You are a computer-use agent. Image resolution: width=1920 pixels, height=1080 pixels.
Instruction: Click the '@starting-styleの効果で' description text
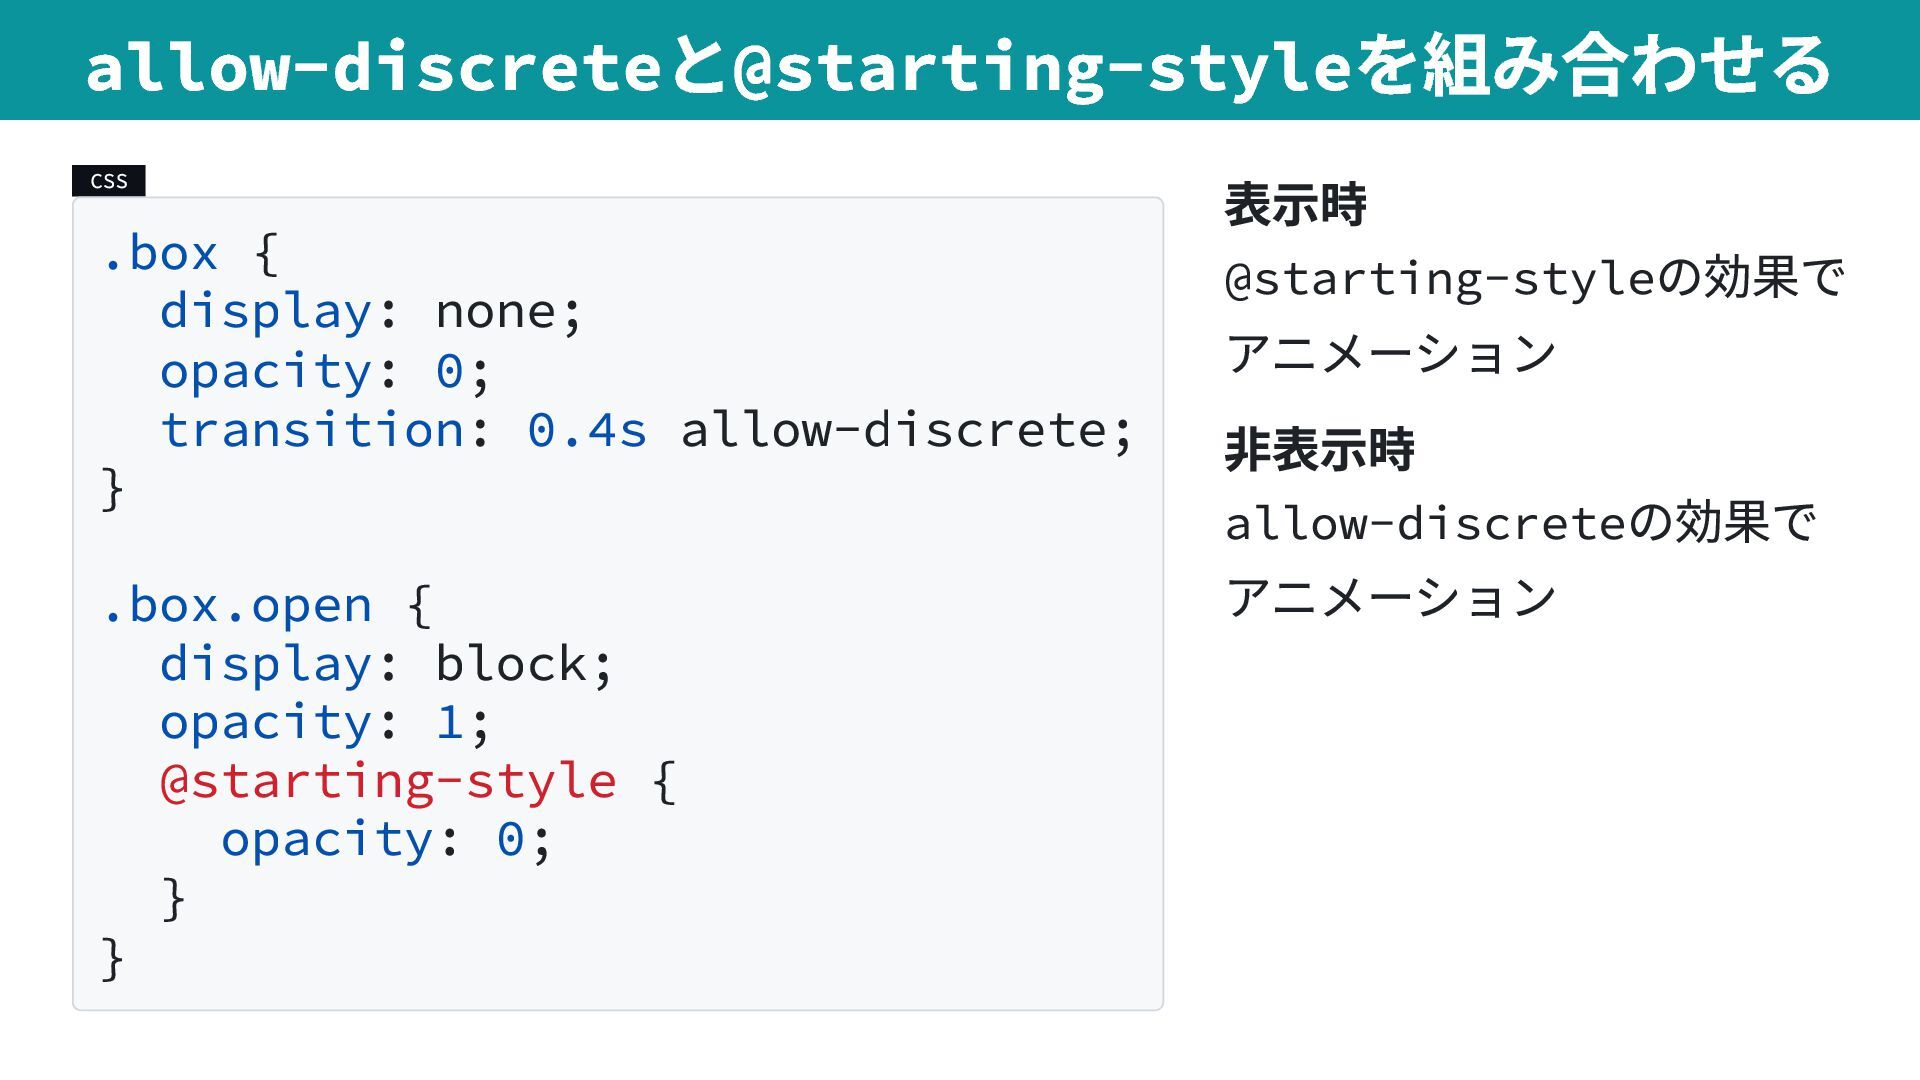pyautogui.click(x=1534, y=278)
